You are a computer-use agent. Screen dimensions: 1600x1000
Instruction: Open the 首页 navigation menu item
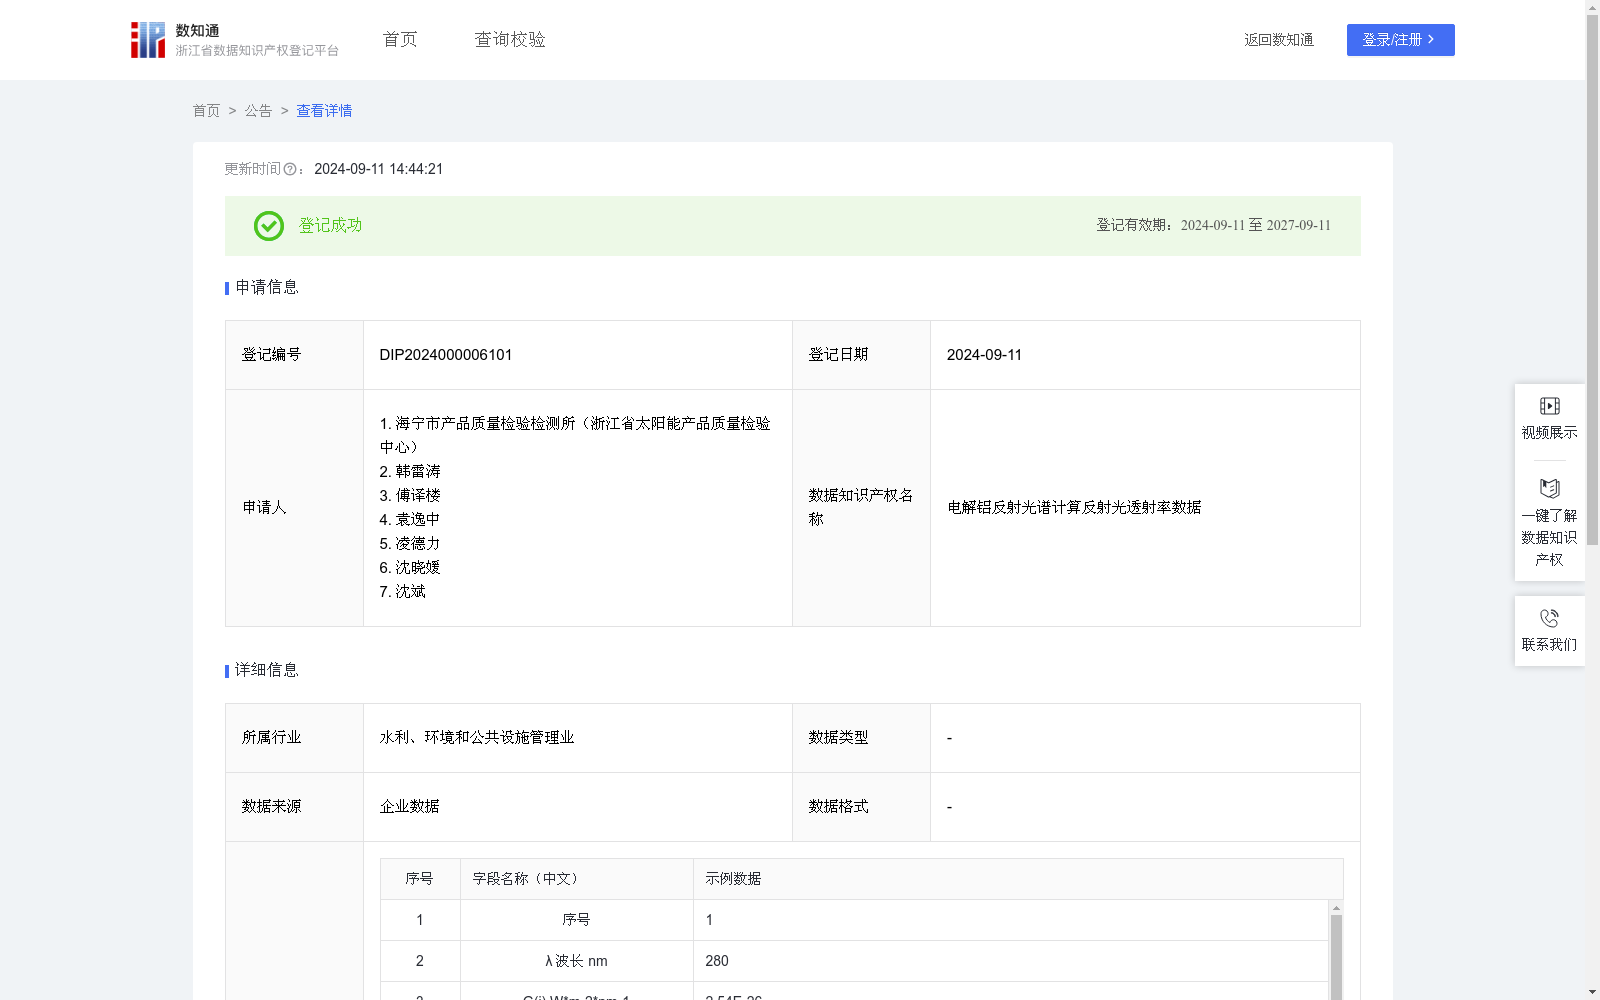tap(400, 40)
